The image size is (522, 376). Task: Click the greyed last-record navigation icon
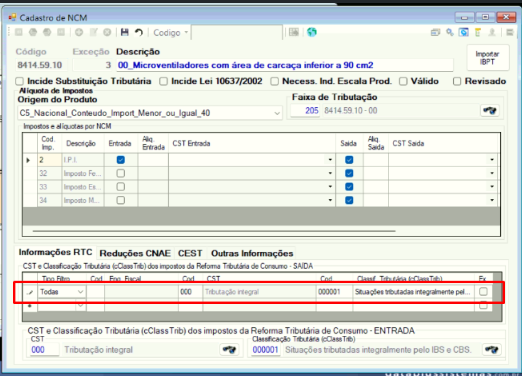point(61,32)
